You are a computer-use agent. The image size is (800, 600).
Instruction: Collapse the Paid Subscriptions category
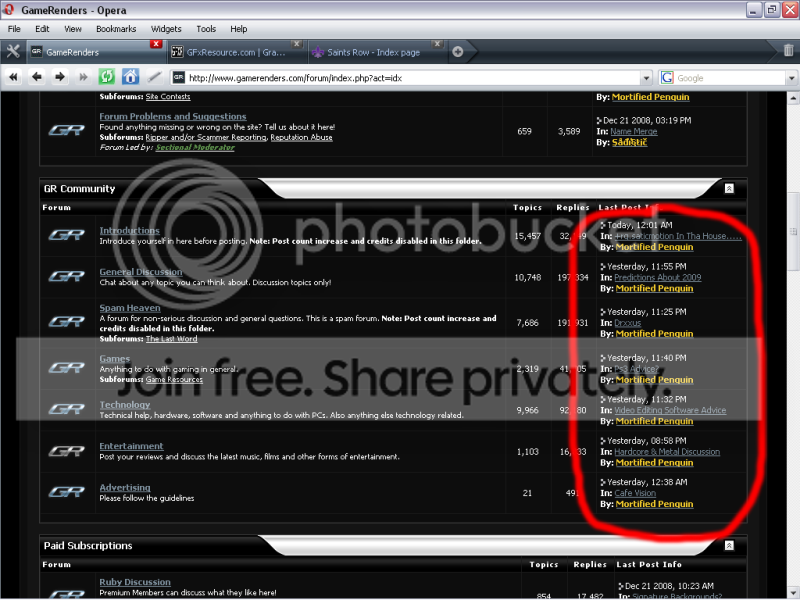pyautogui.click(x=729, y=545)
